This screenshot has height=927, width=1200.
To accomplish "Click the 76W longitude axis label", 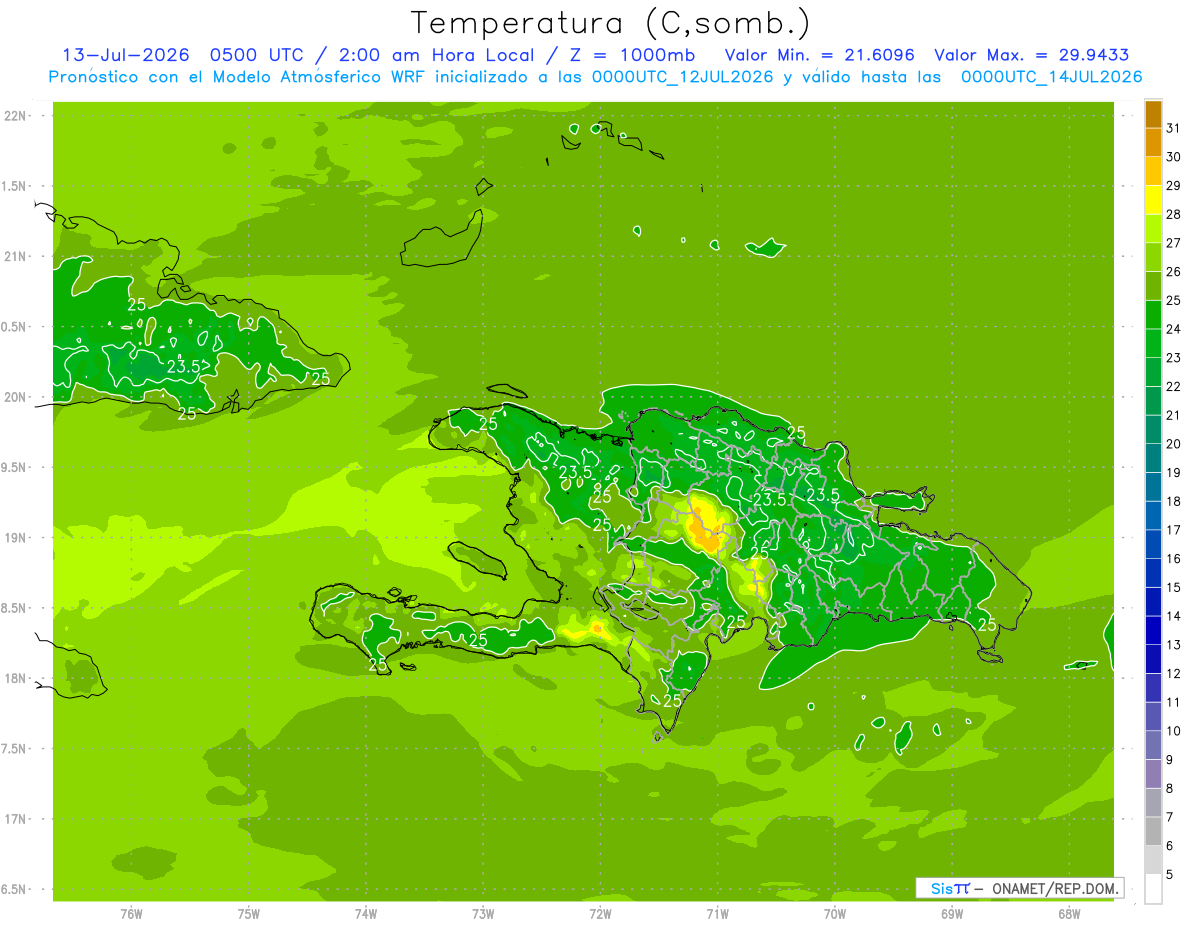I will (x=131, y=914).
